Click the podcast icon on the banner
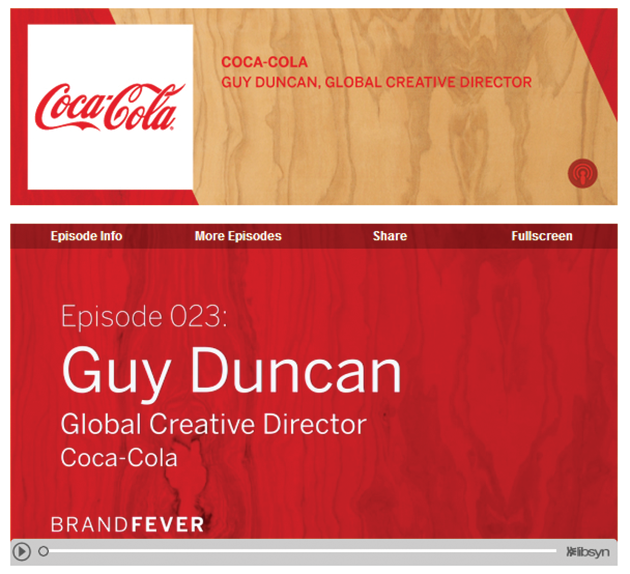 pos(582,173)
